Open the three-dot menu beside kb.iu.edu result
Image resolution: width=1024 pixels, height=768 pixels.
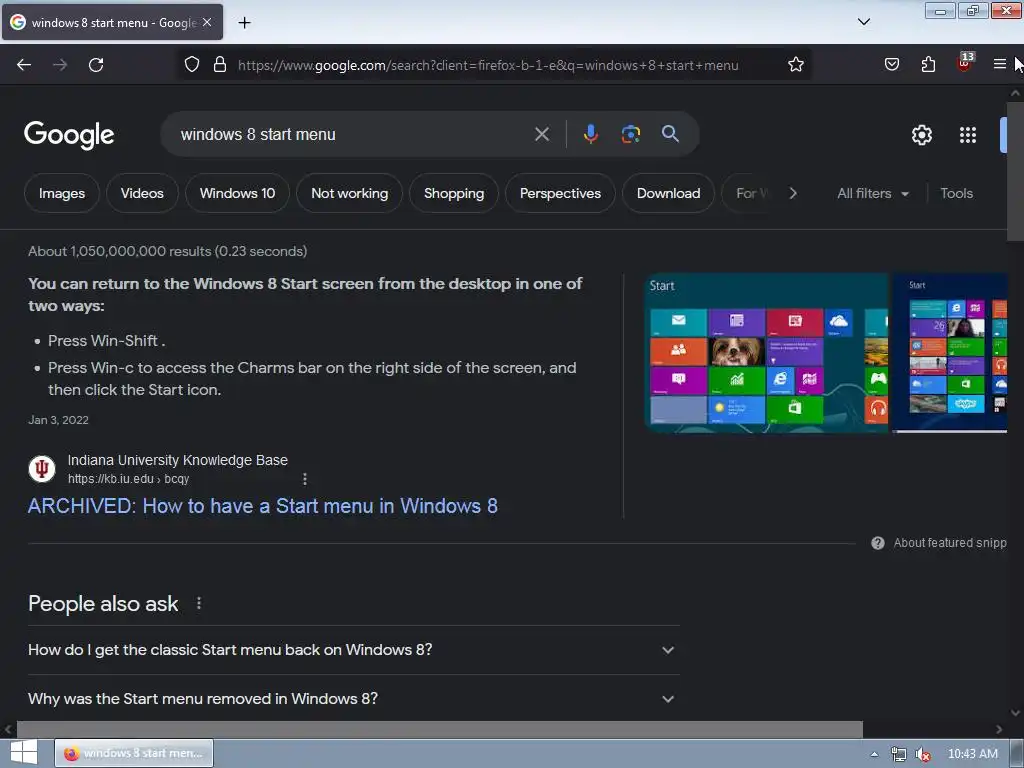pos(304,479)
